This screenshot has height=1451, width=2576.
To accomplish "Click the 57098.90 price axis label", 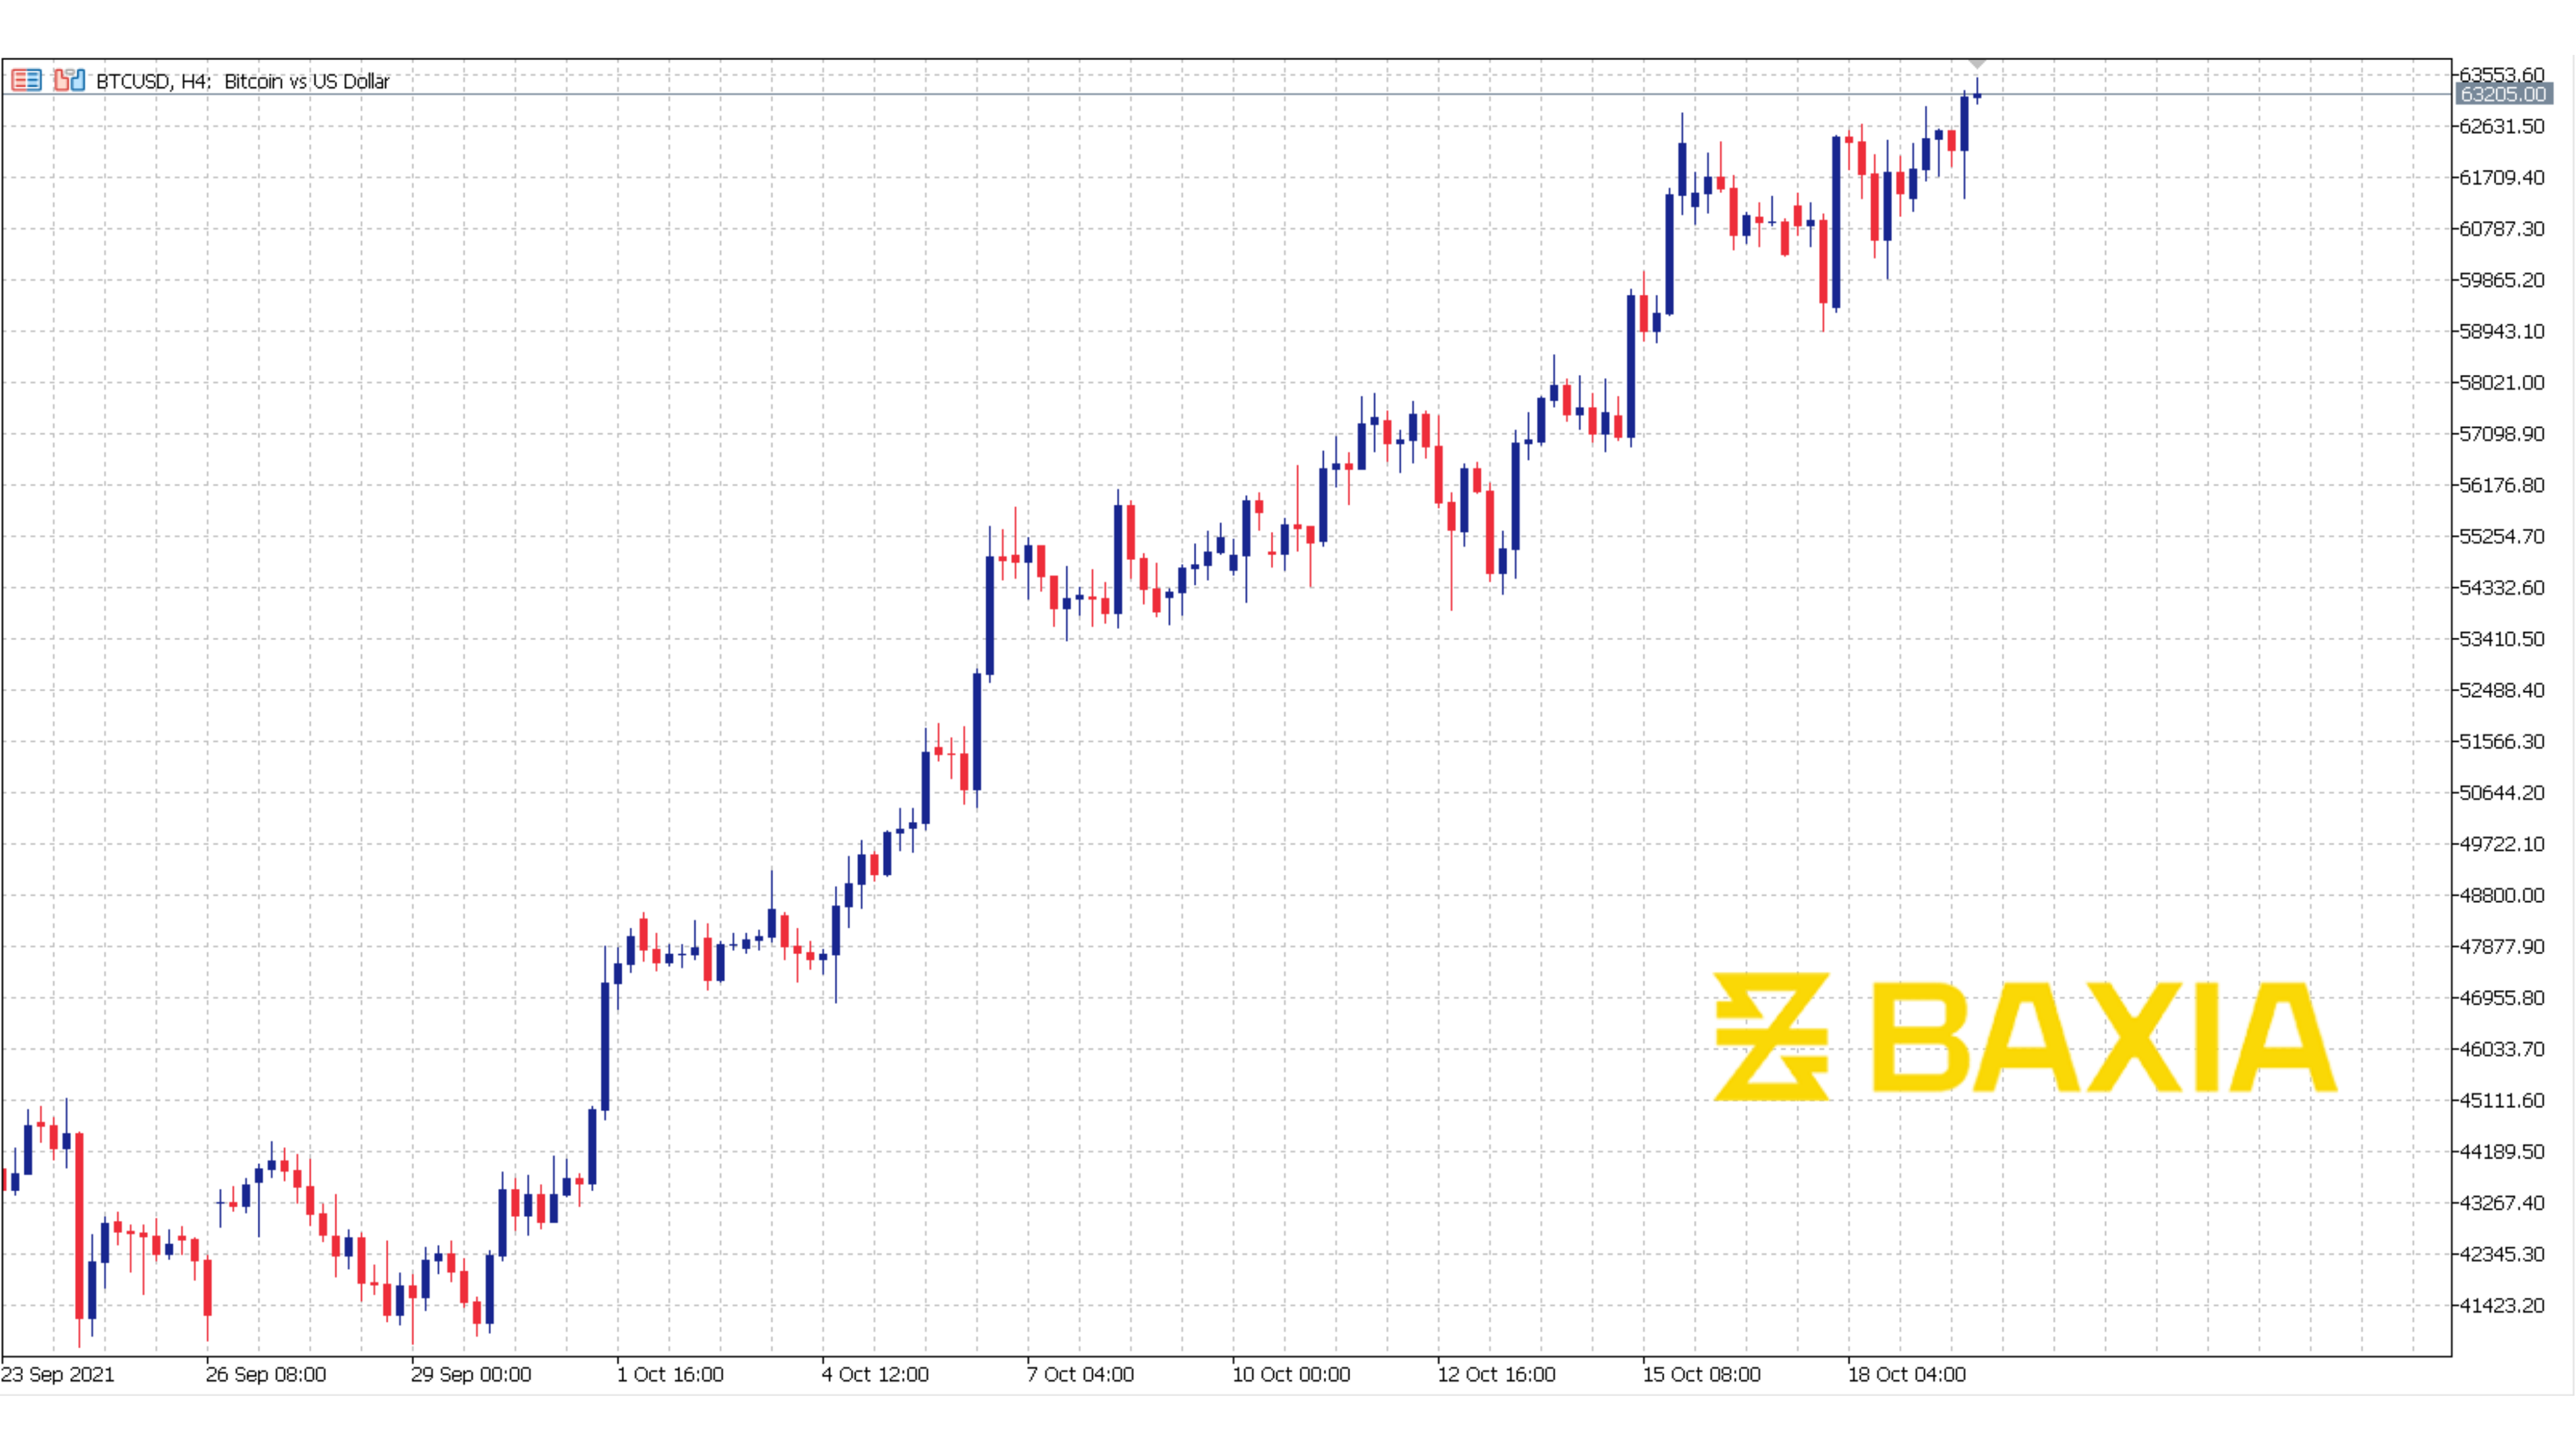I will 2502,433.
